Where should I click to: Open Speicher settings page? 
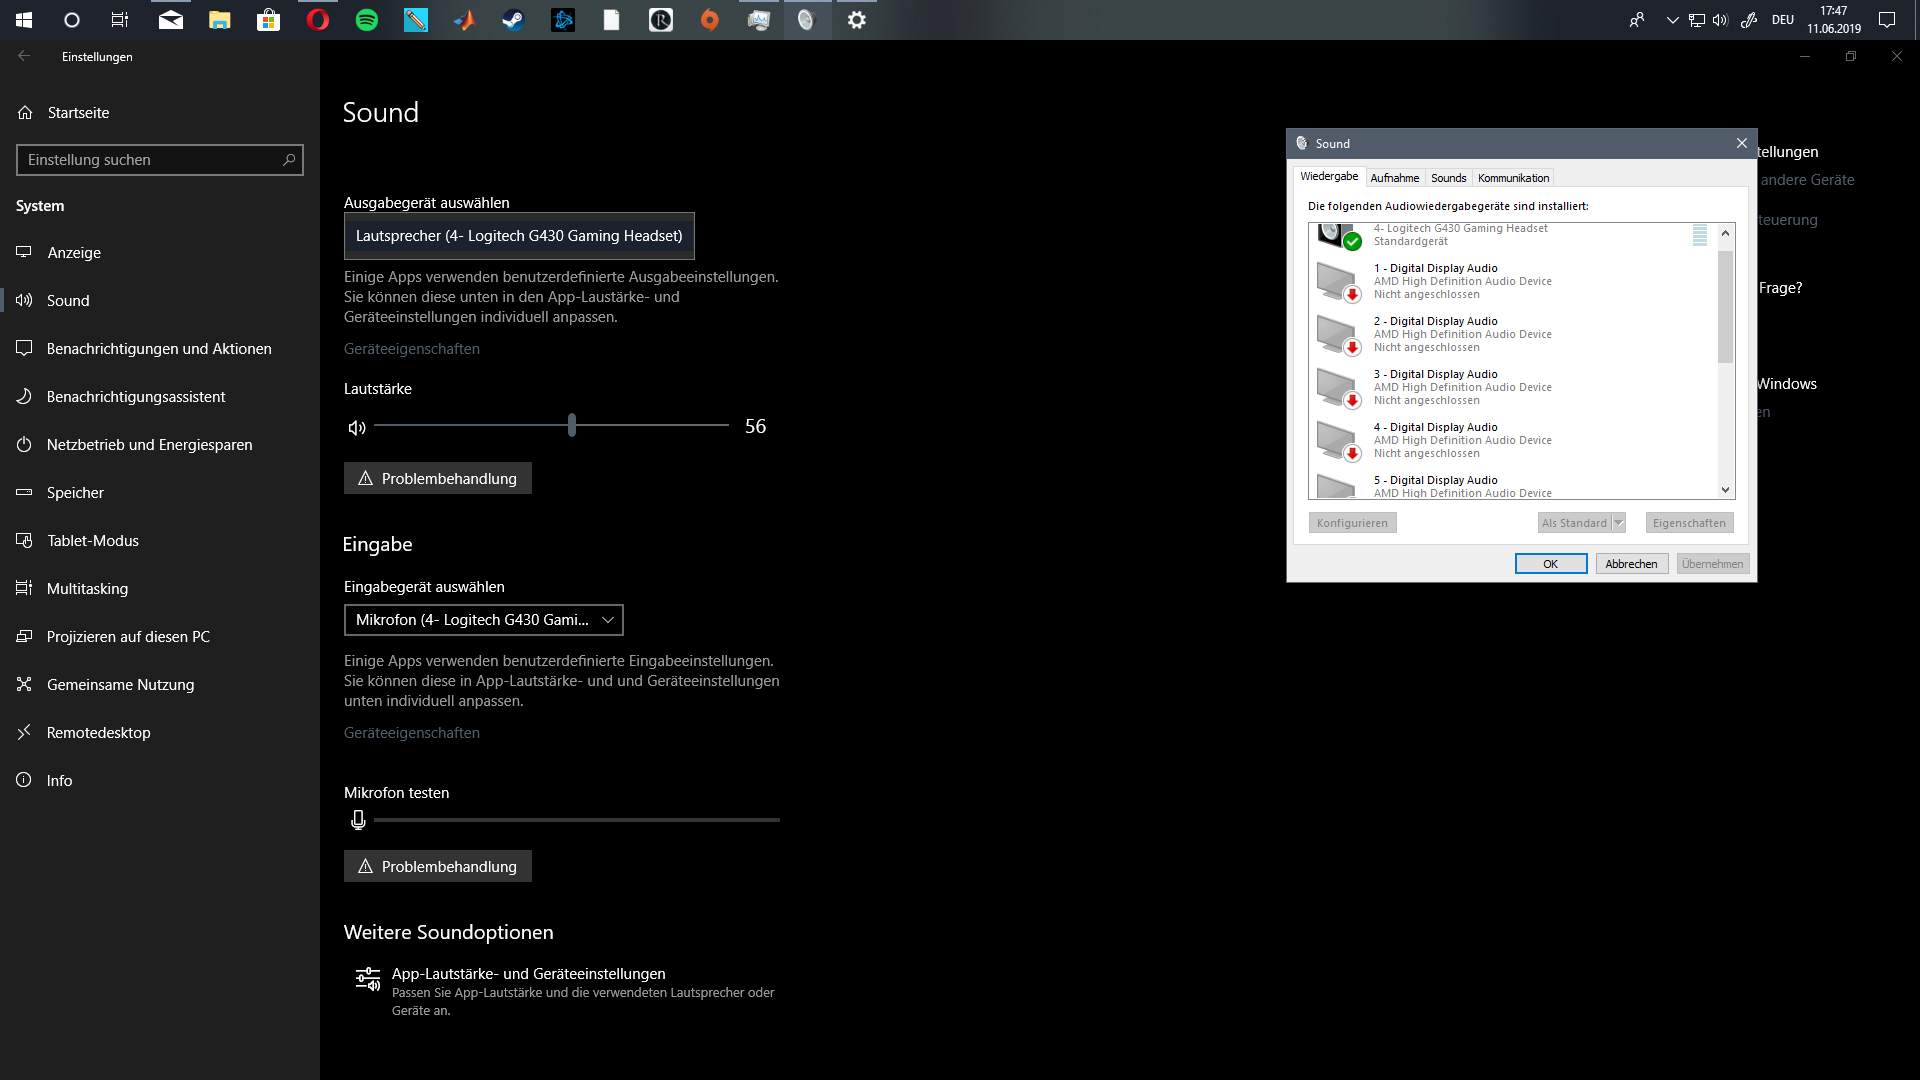pyautogui.click(x=160, y=492)
